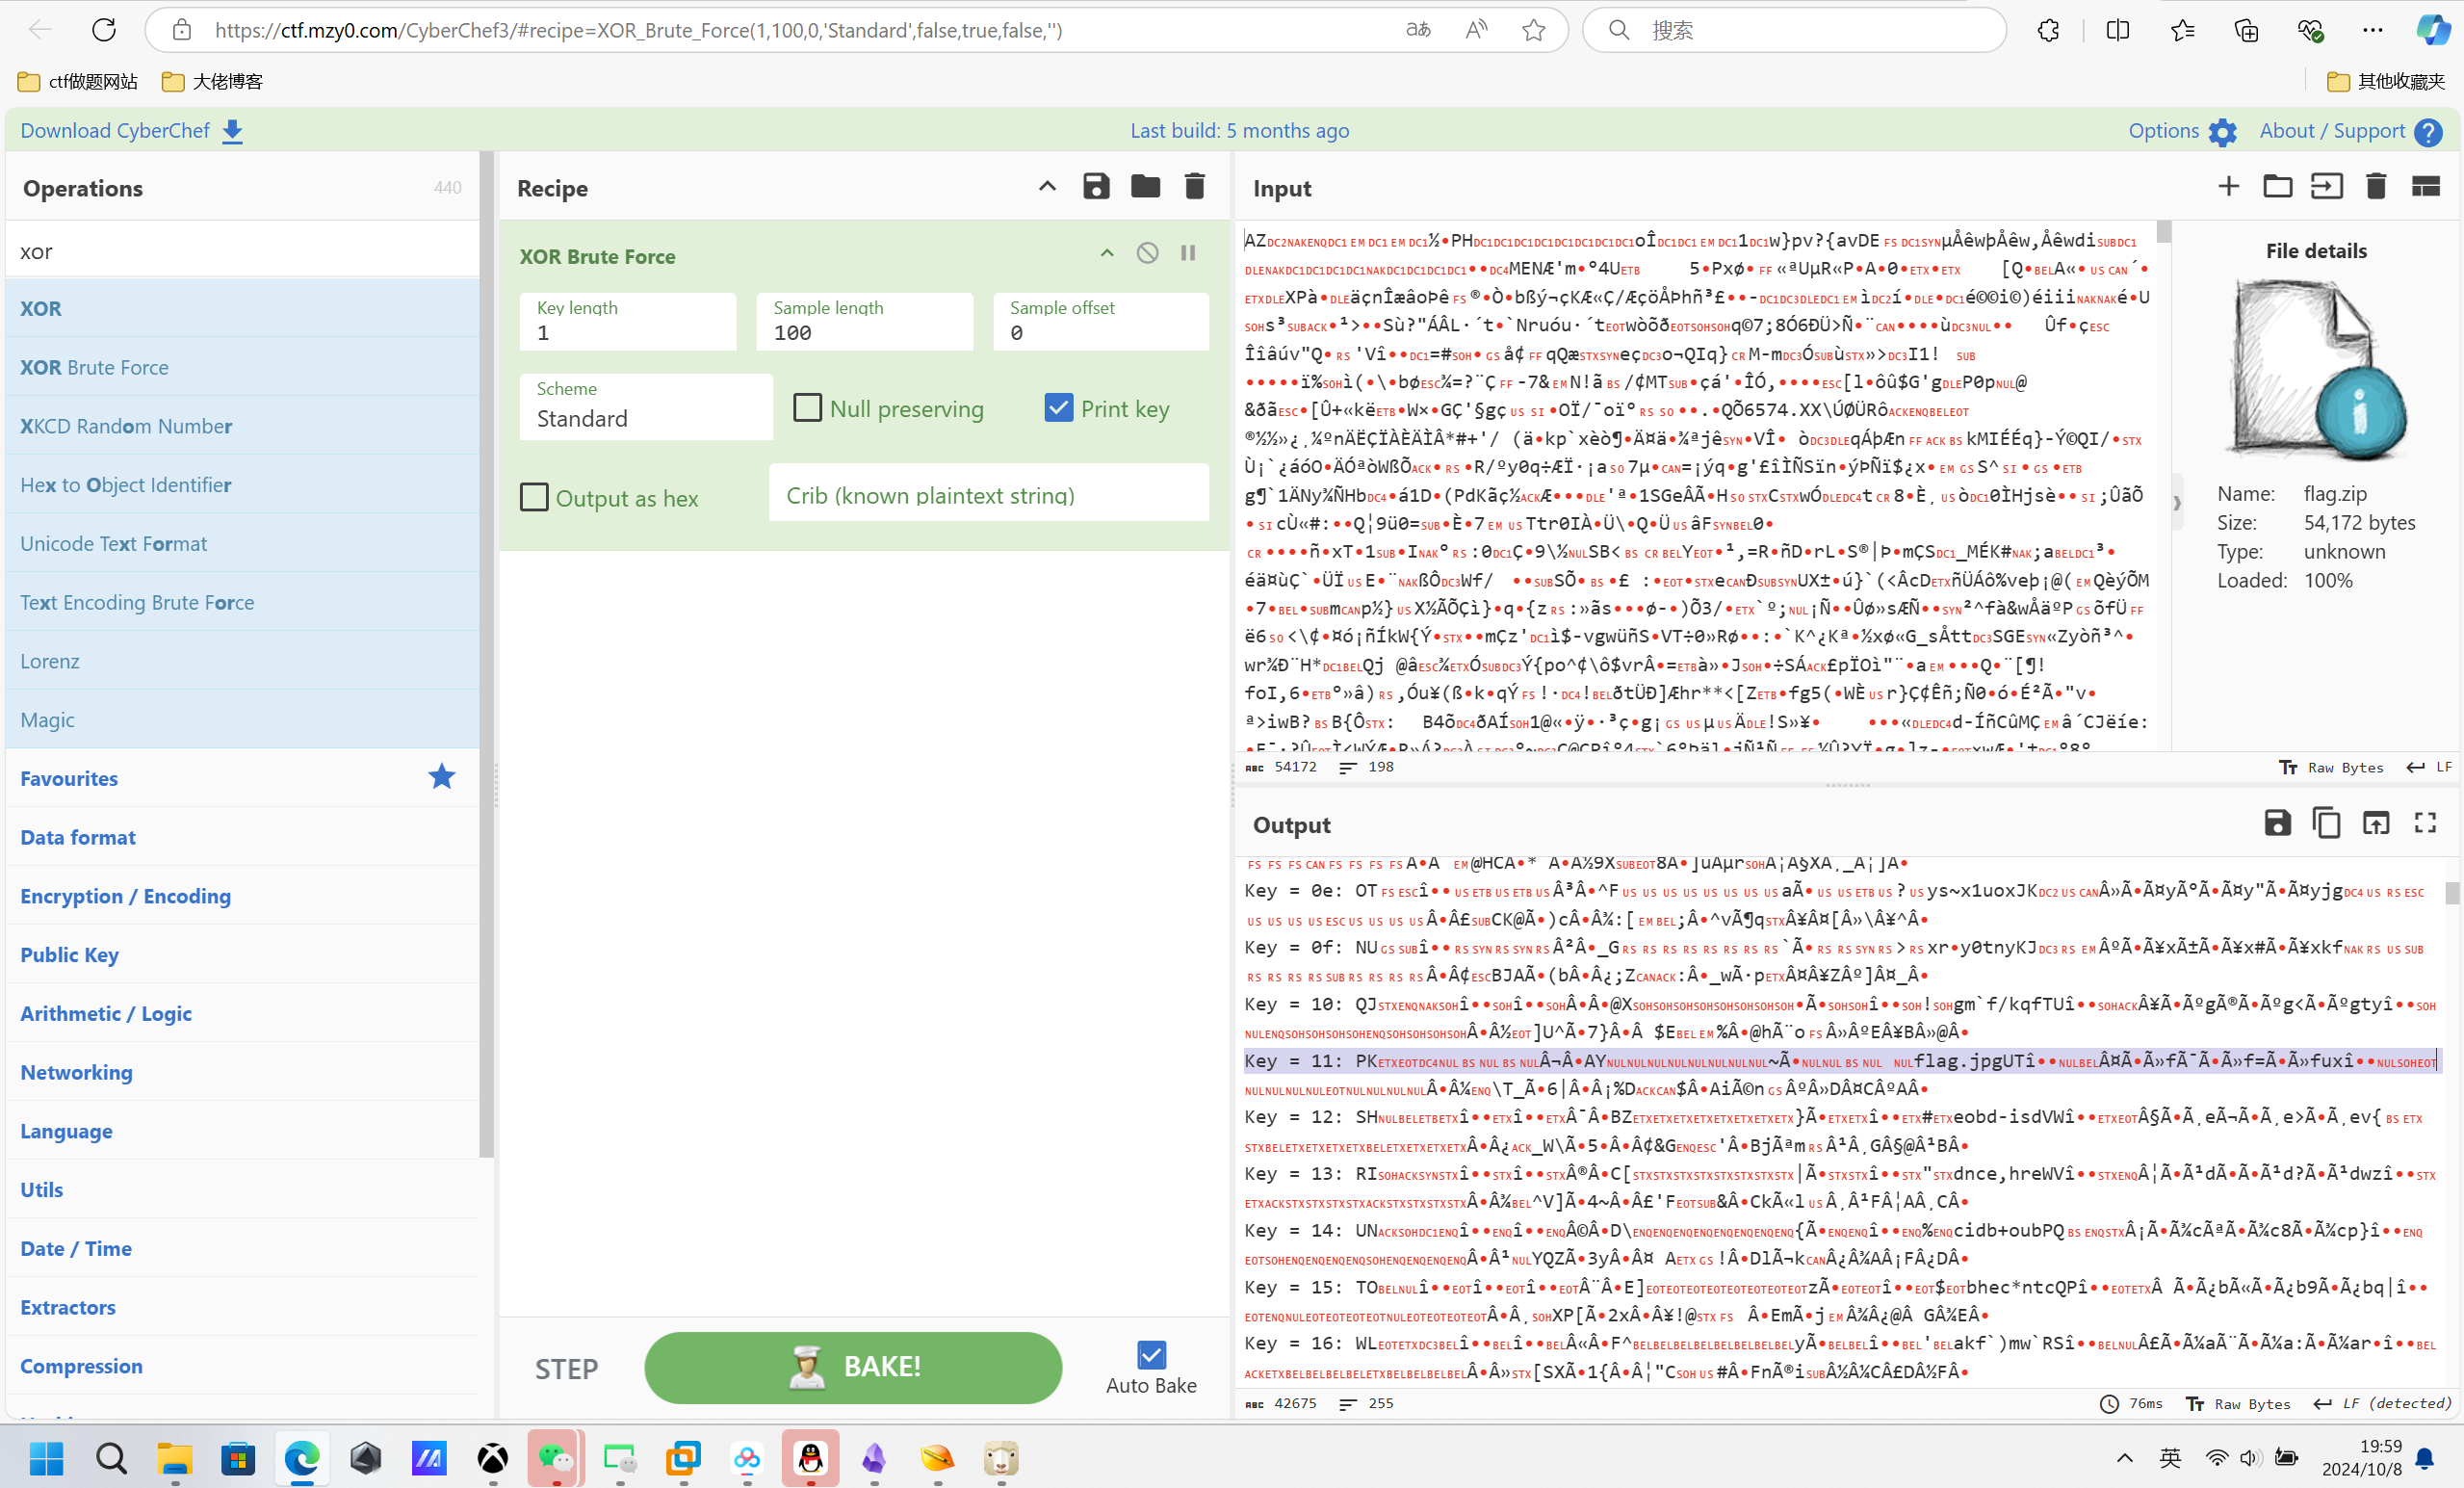Open the Scheme Standard dropdown
The image size is (2464, 1488).
(x=646, y=407)
